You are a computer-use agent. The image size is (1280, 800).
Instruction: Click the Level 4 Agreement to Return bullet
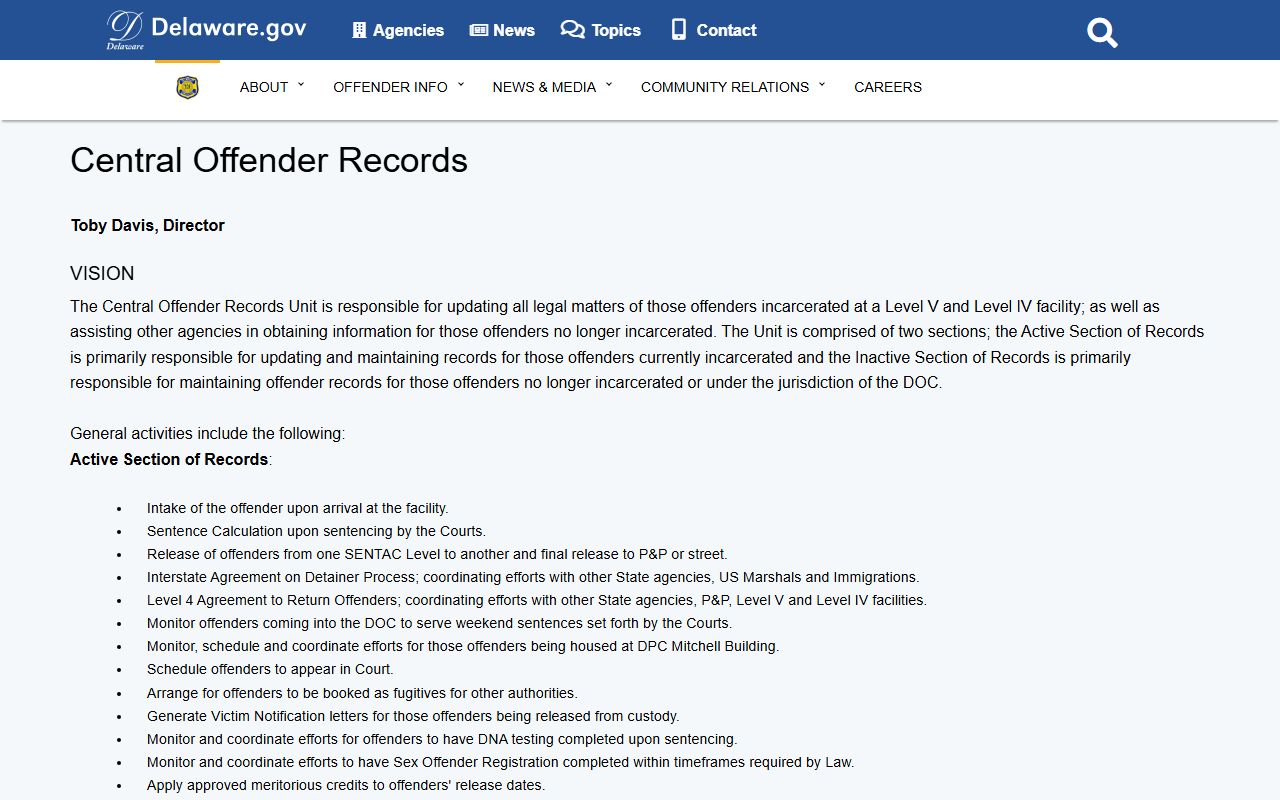point(537,600)
